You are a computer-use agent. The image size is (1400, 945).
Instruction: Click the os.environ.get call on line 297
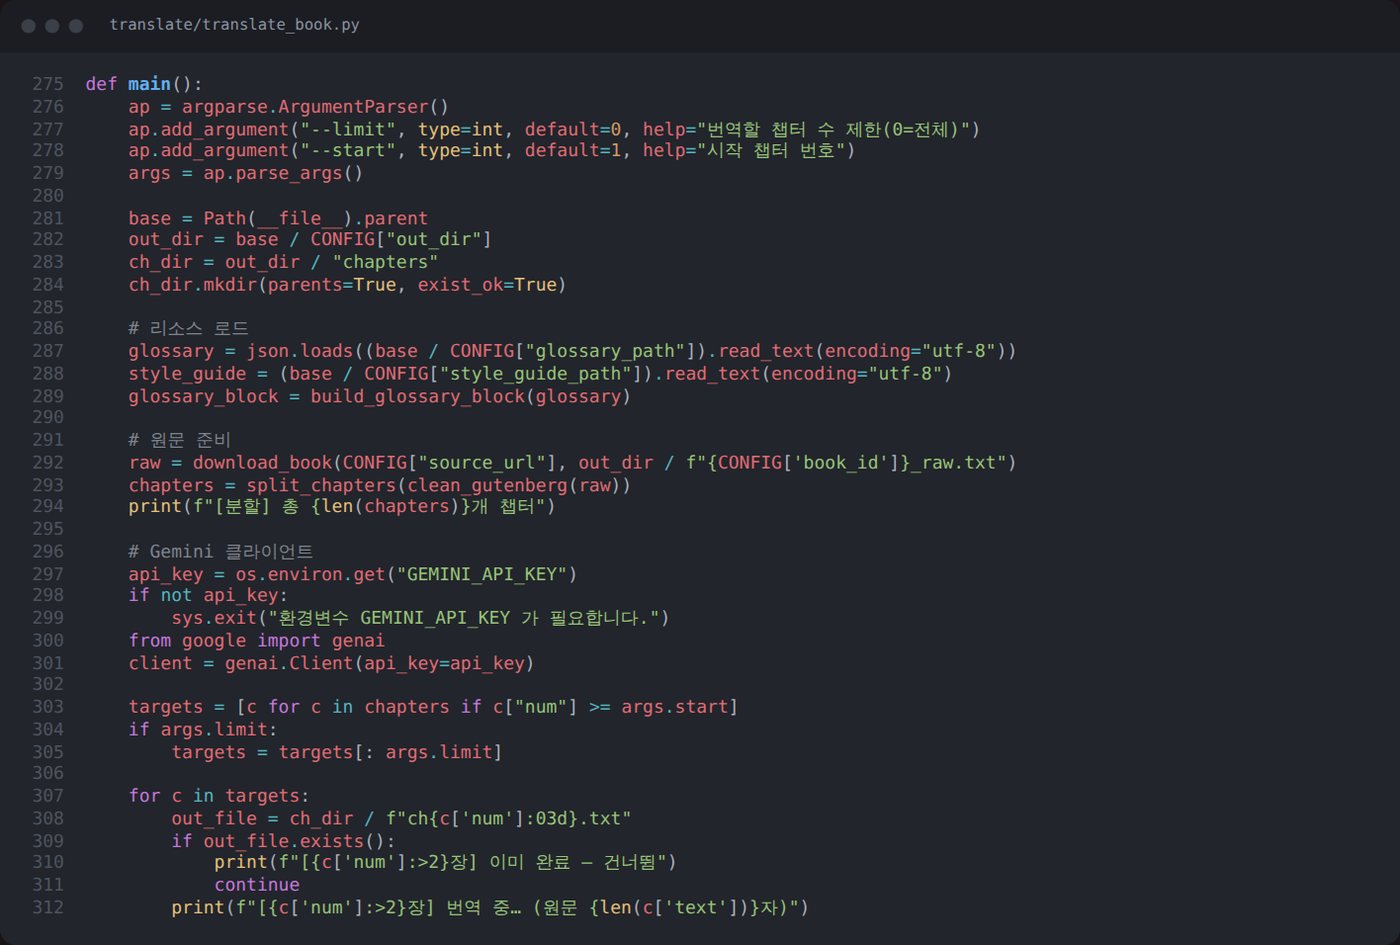pos(310,574)
